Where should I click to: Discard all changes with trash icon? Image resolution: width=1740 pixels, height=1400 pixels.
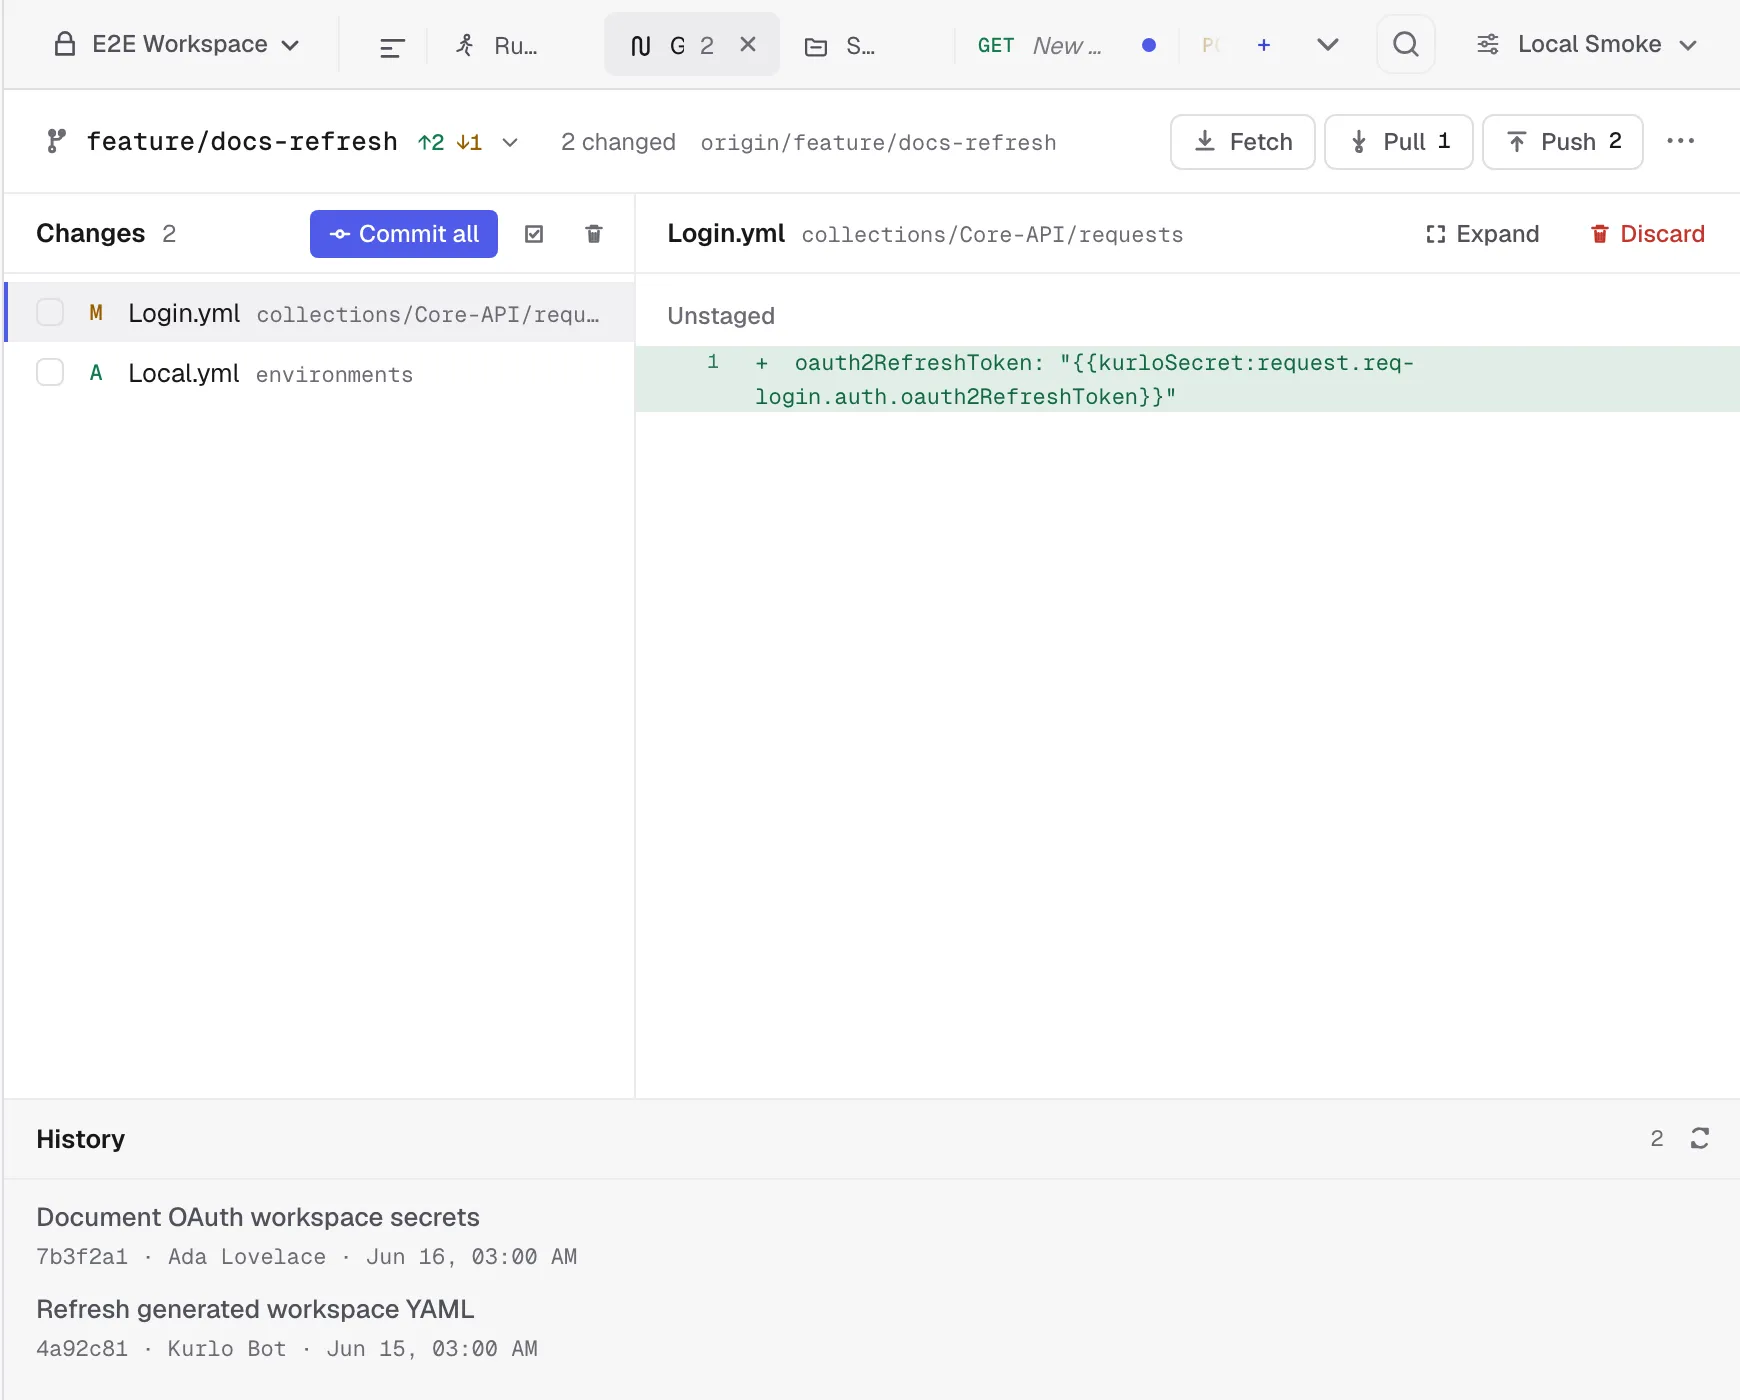pos(594,234)
